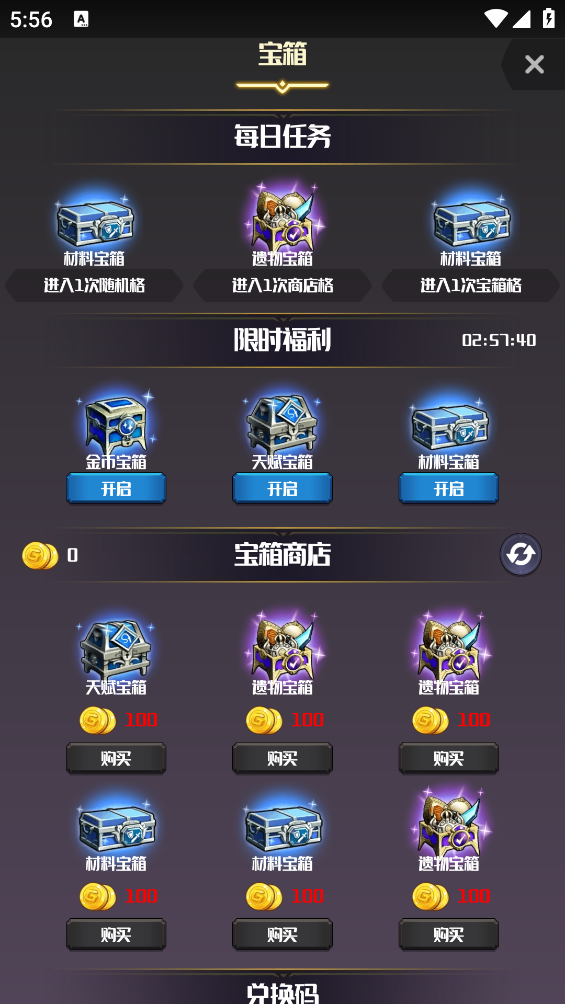The height and width of the screenshot is (1004, 565).
Task: Close the 宝箱 panel
Action: pyautogui.click(x=534, y=64)
